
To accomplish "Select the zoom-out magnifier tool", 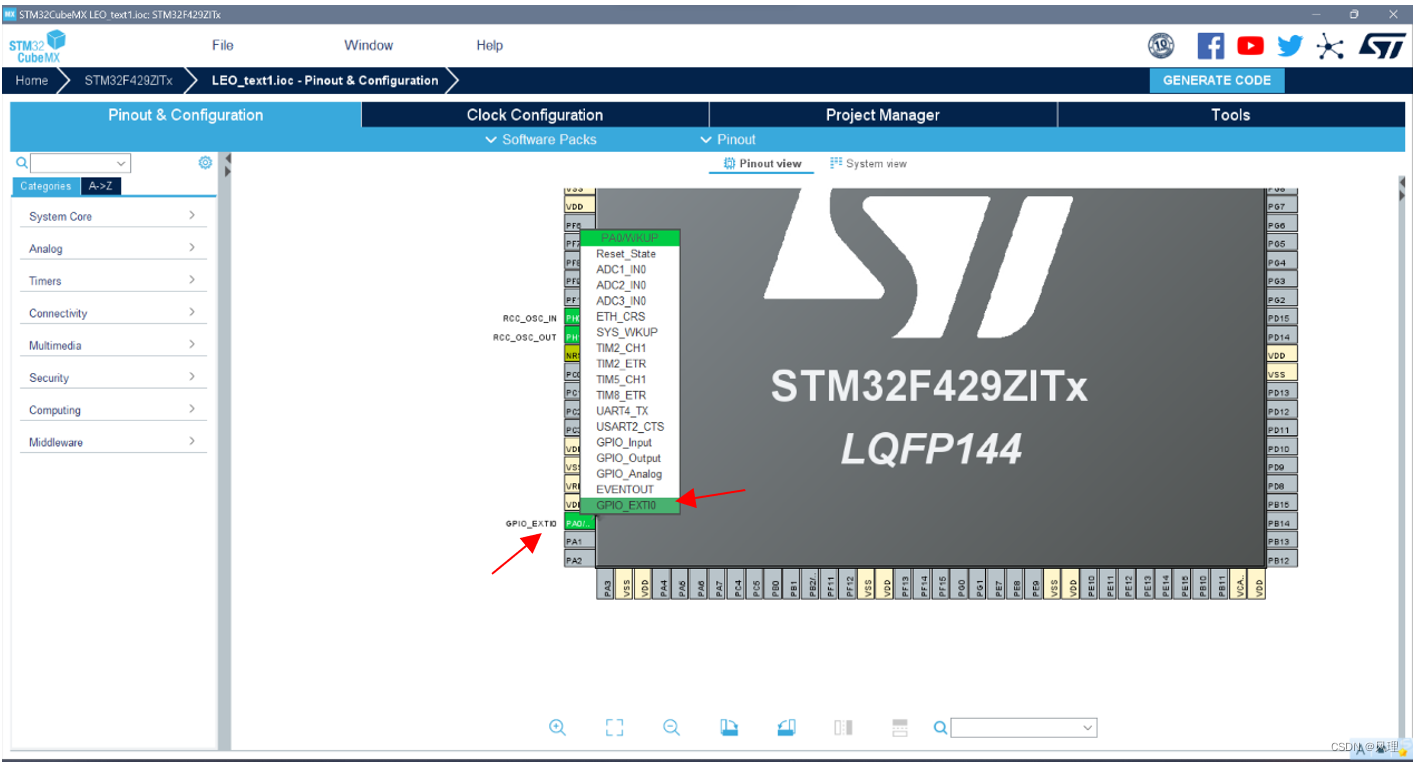I will pyautogui.click(x=671, y=727).
